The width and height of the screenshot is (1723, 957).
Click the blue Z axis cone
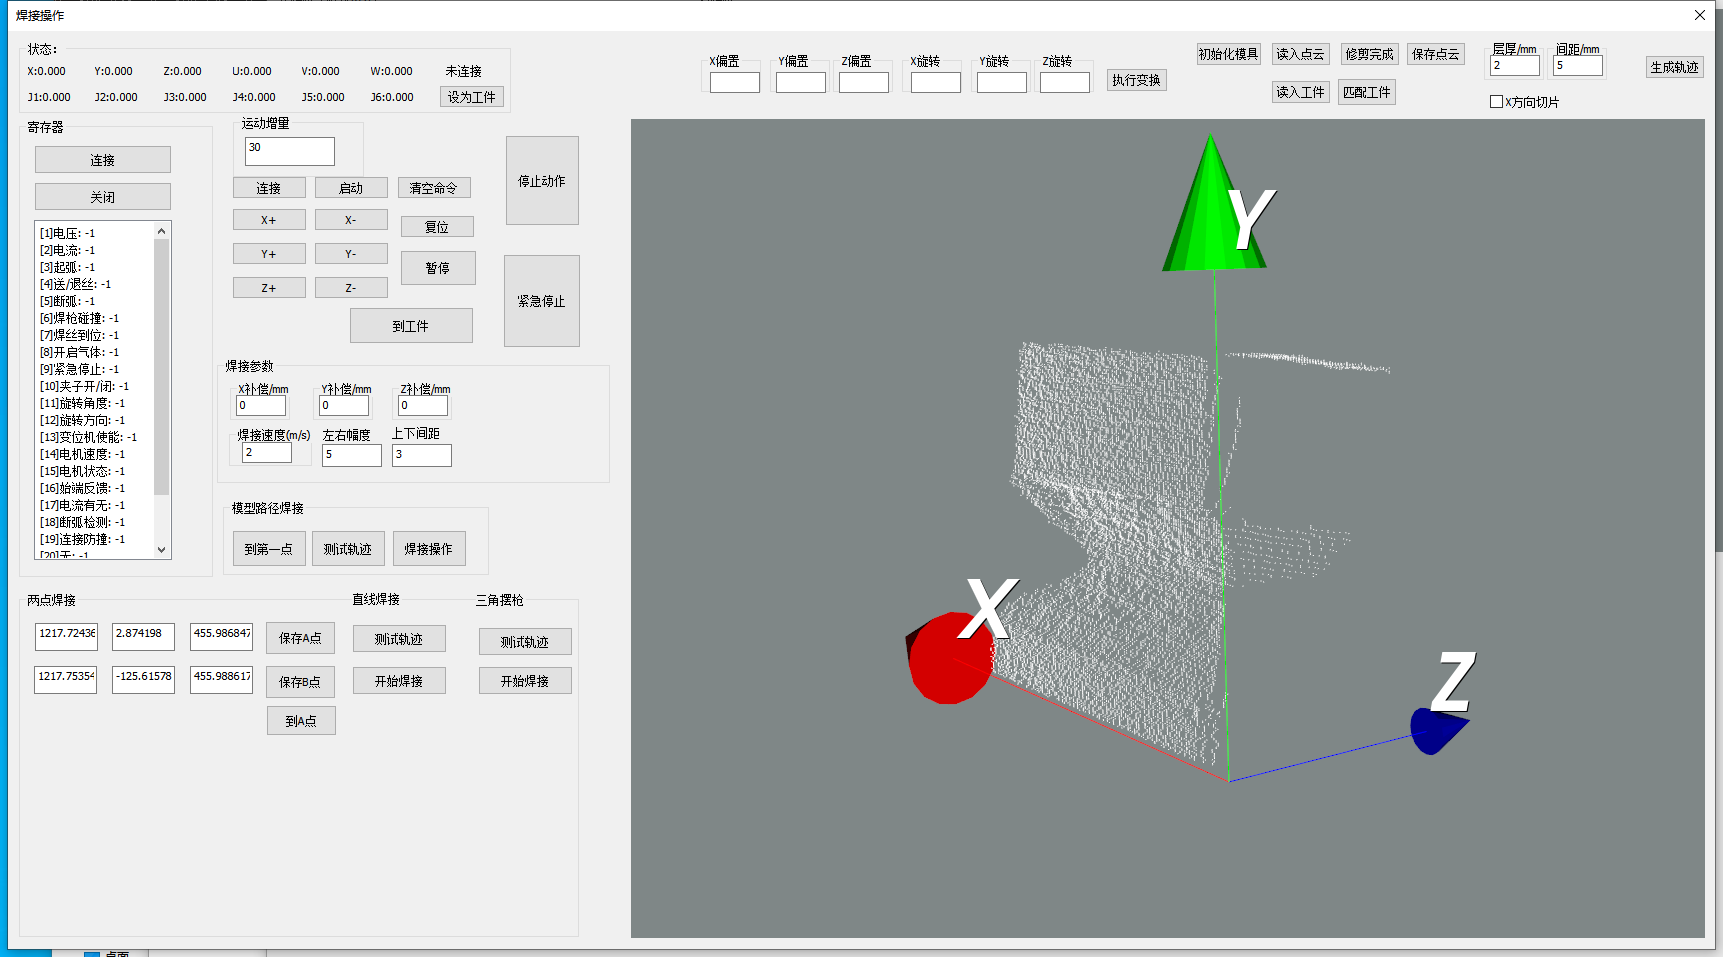1438,730
